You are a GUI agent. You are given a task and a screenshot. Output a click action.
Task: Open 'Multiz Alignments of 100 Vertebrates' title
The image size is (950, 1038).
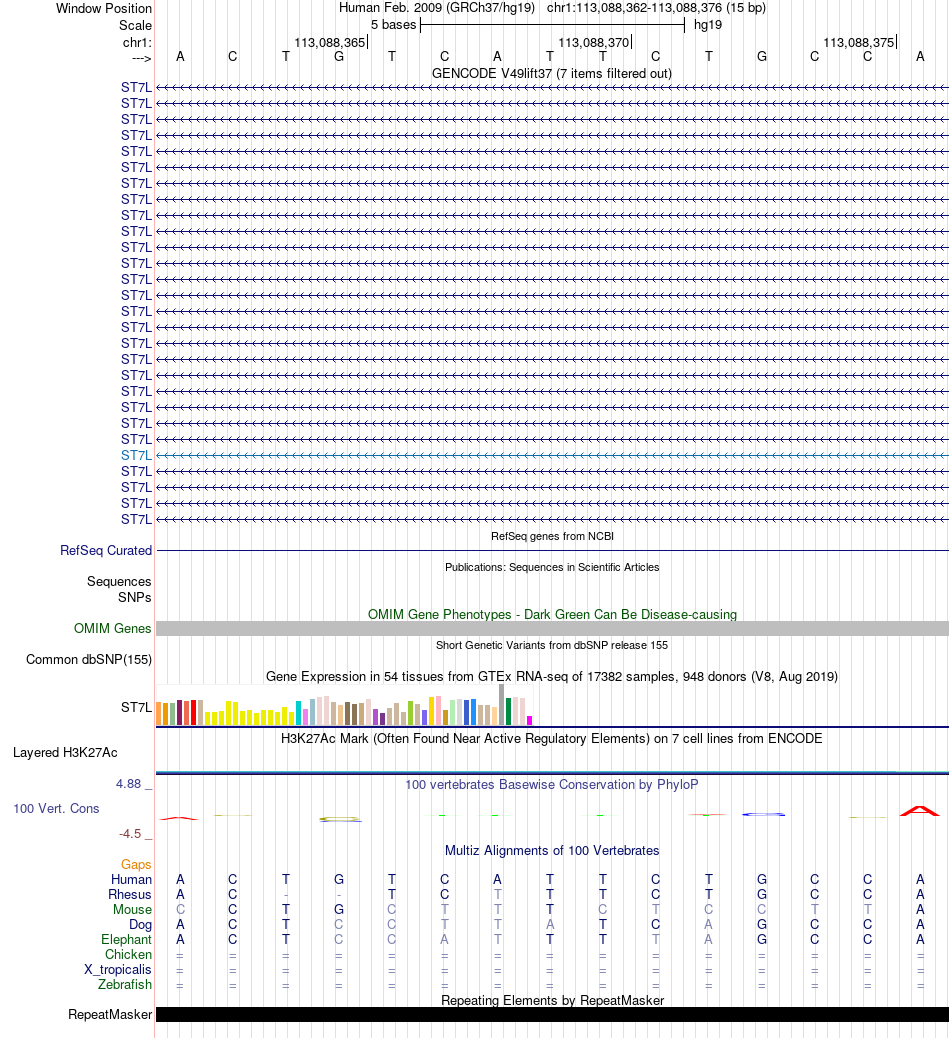(552, 851)
